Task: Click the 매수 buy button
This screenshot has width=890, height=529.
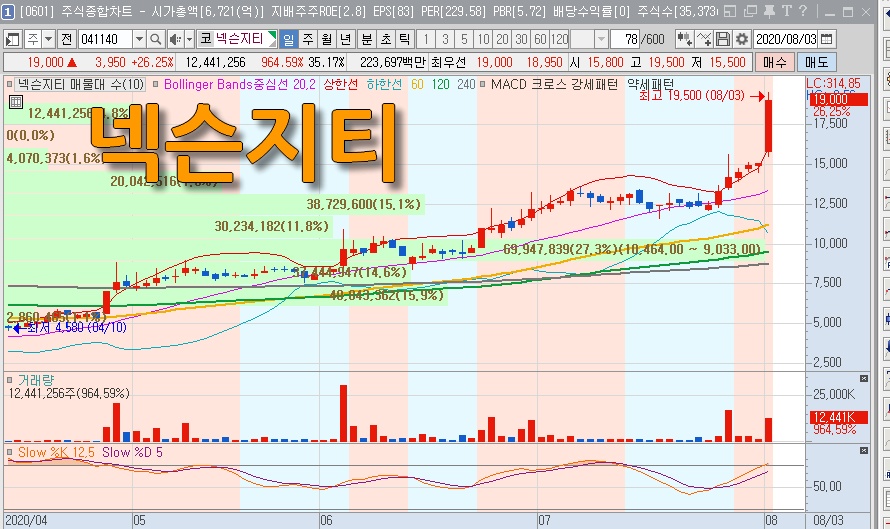Action: click(775, 62)
